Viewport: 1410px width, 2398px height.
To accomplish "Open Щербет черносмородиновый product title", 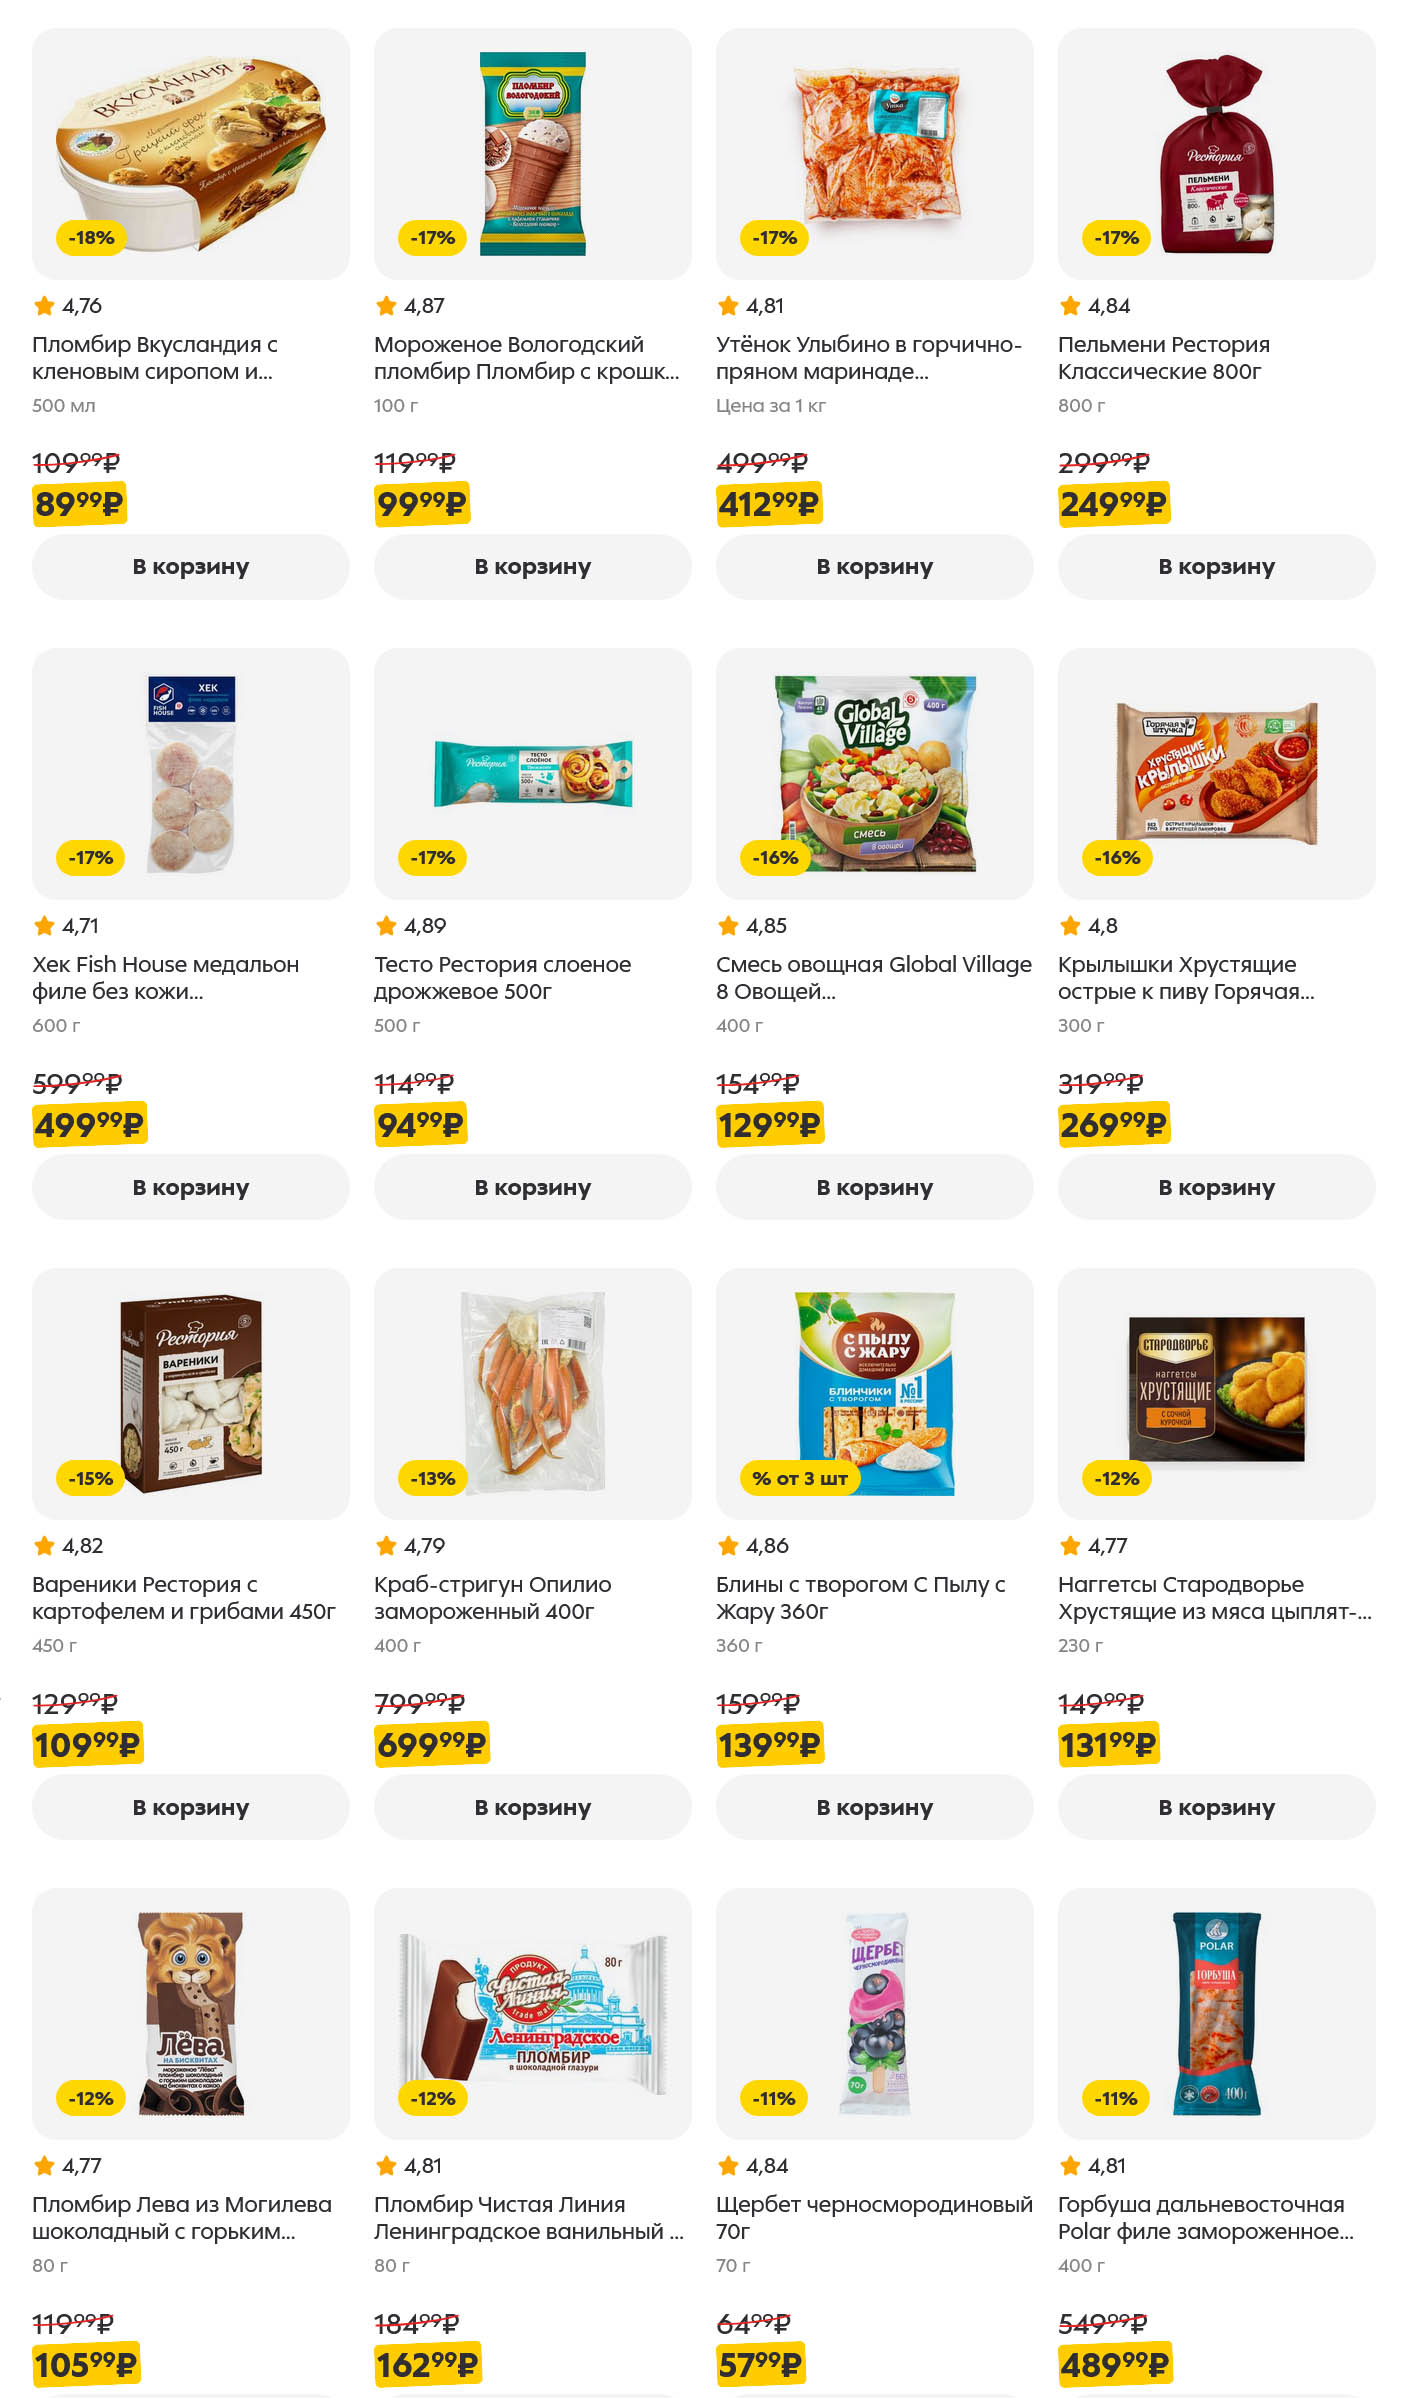I will click(x=873, y=2217).
